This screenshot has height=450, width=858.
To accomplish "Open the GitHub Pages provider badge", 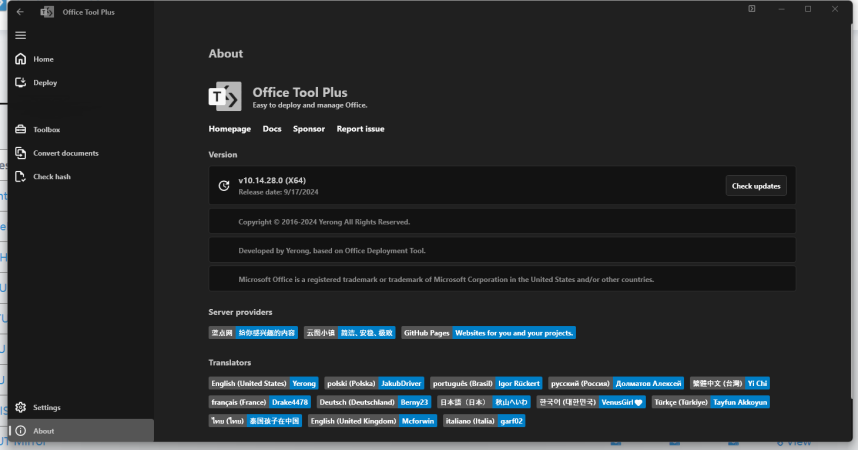I will [489, 333].
